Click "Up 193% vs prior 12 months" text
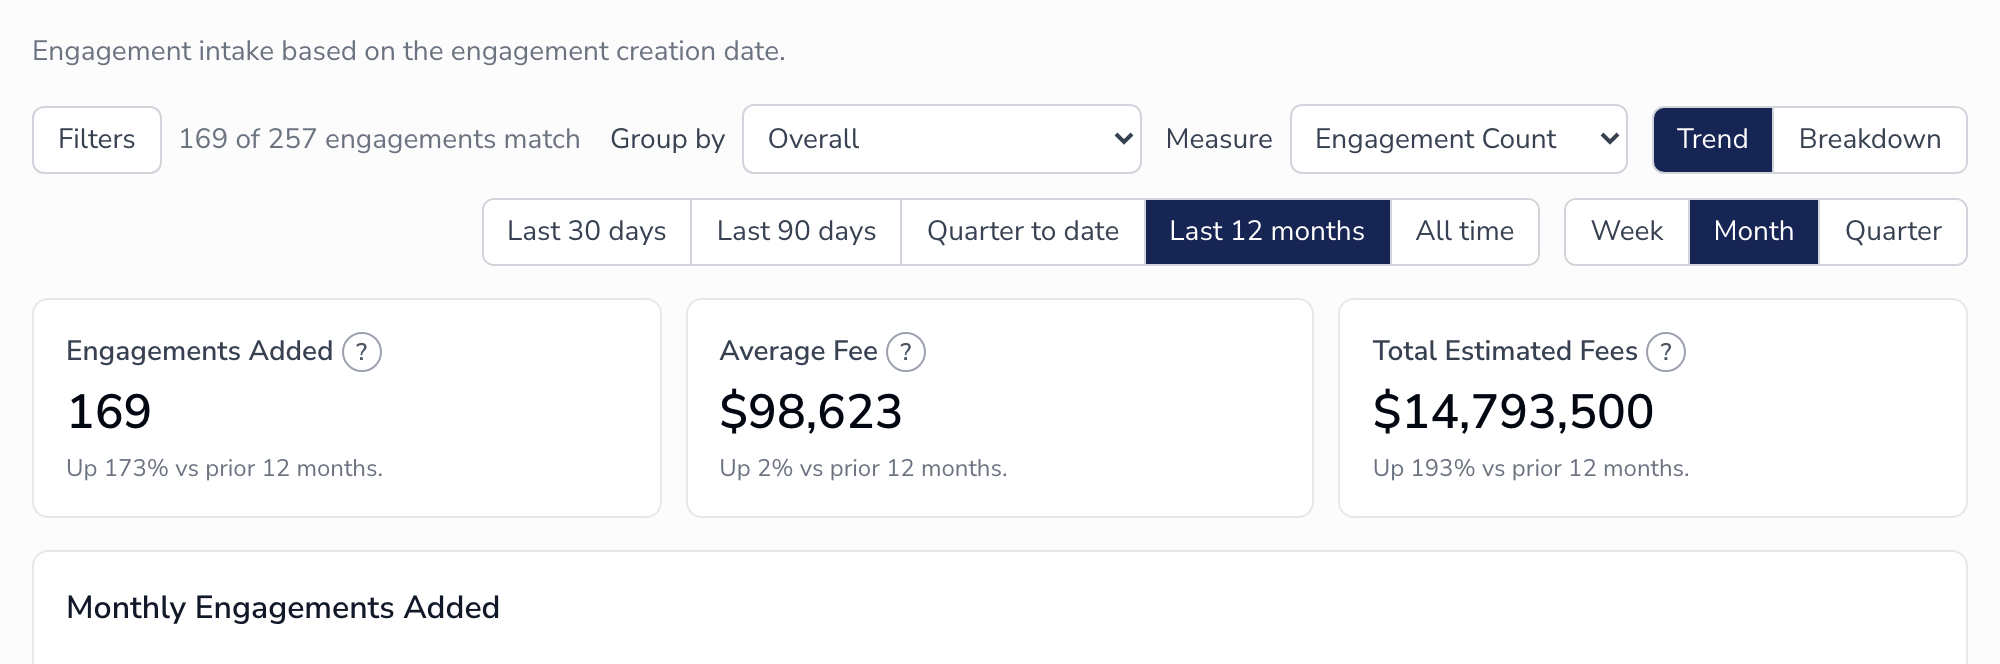2000x664 pixels. point(1531,469)
